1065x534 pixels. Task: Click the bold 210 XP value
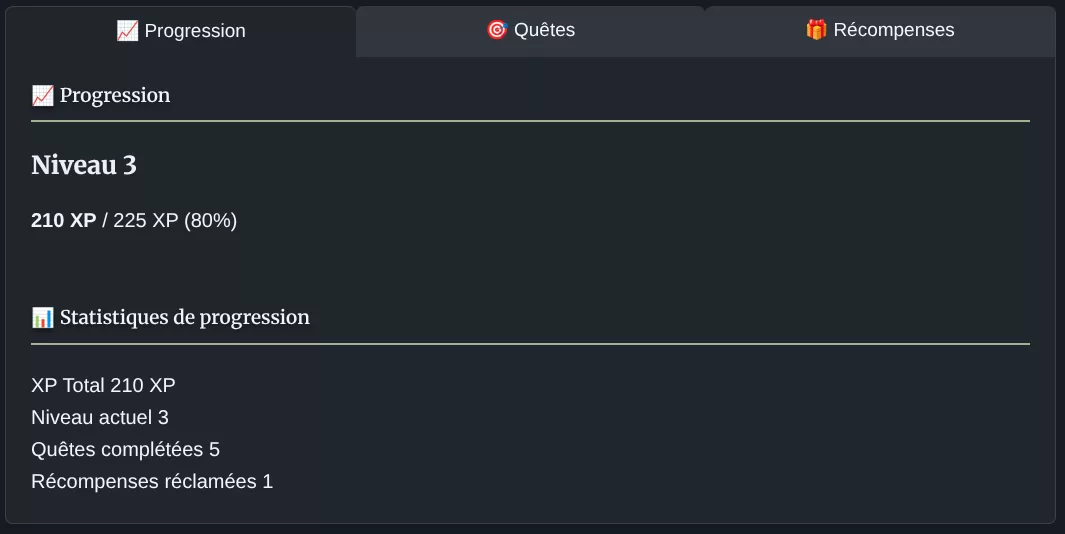(64, 221)
